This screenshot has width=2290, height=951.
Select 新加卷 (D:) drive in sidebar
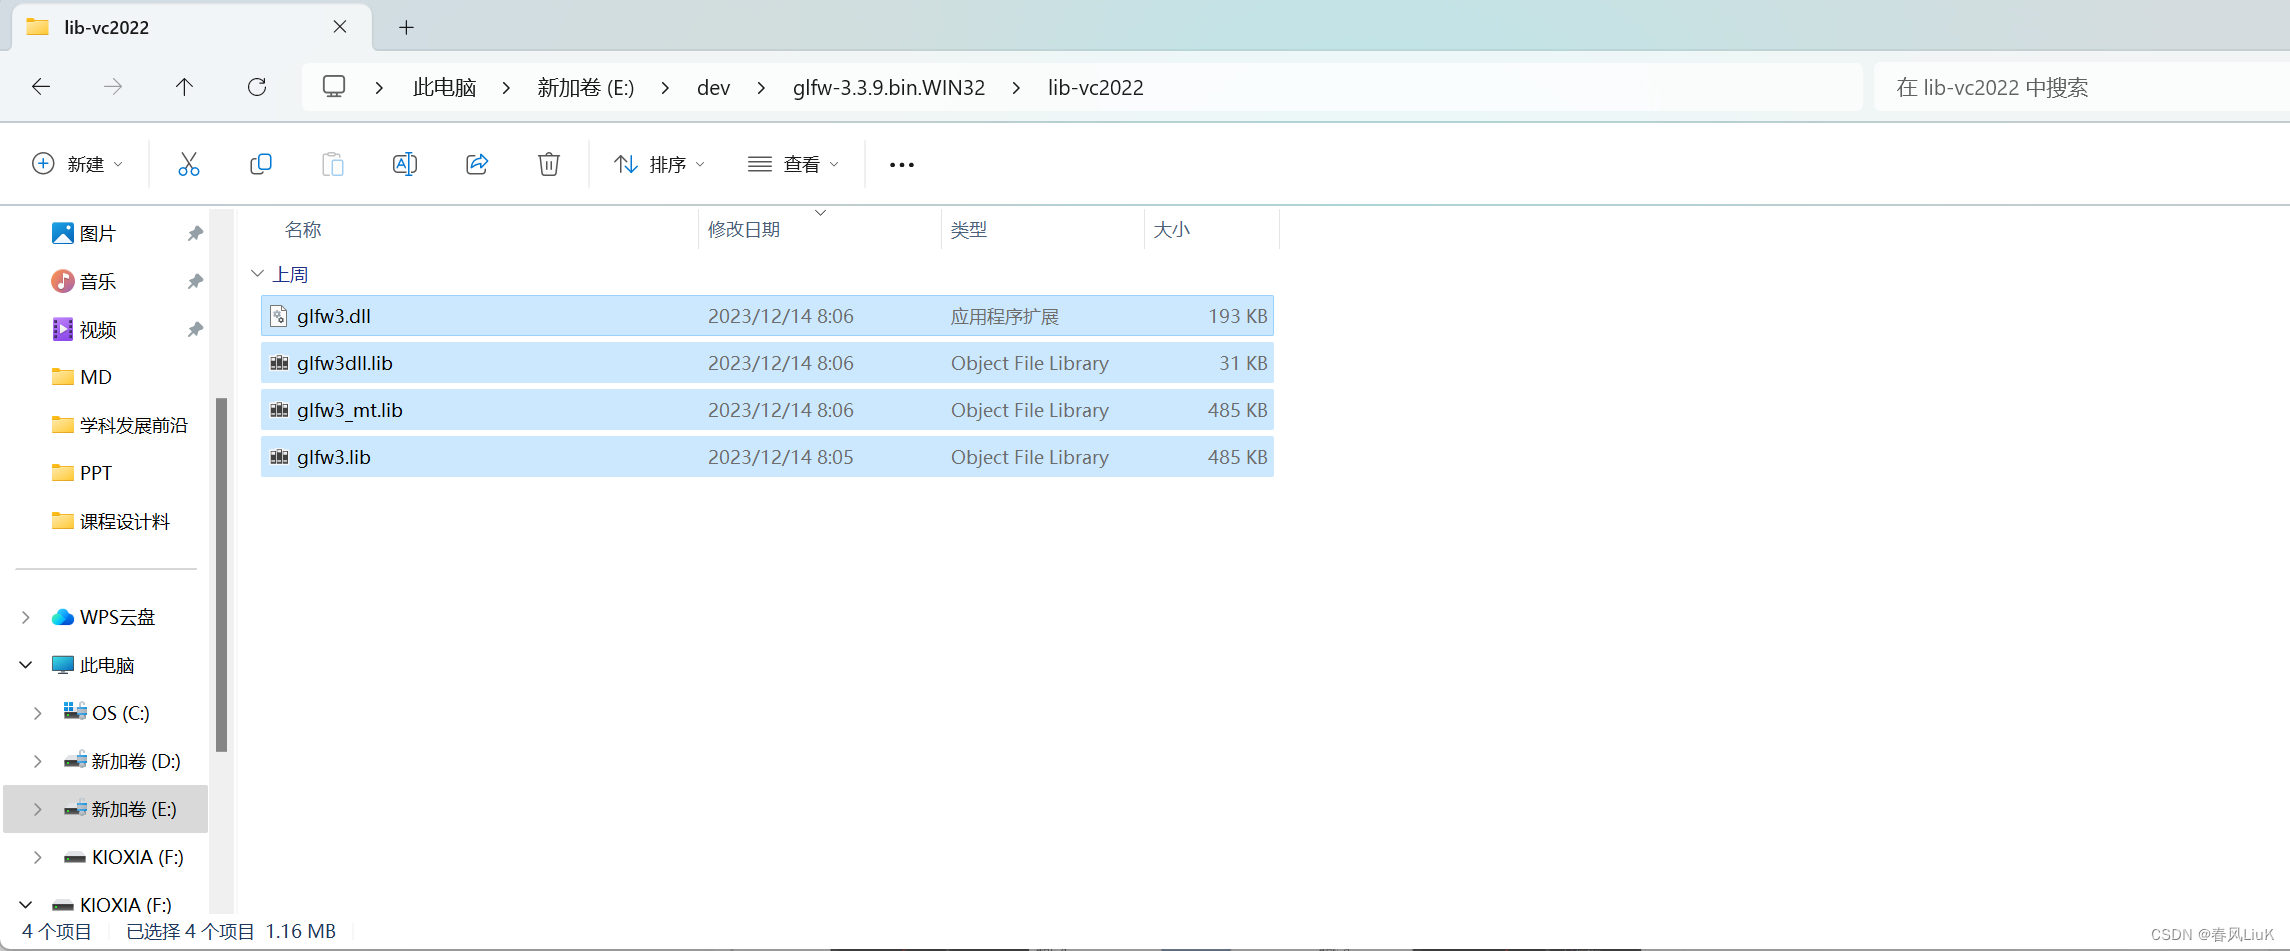[x=135, y=761]
